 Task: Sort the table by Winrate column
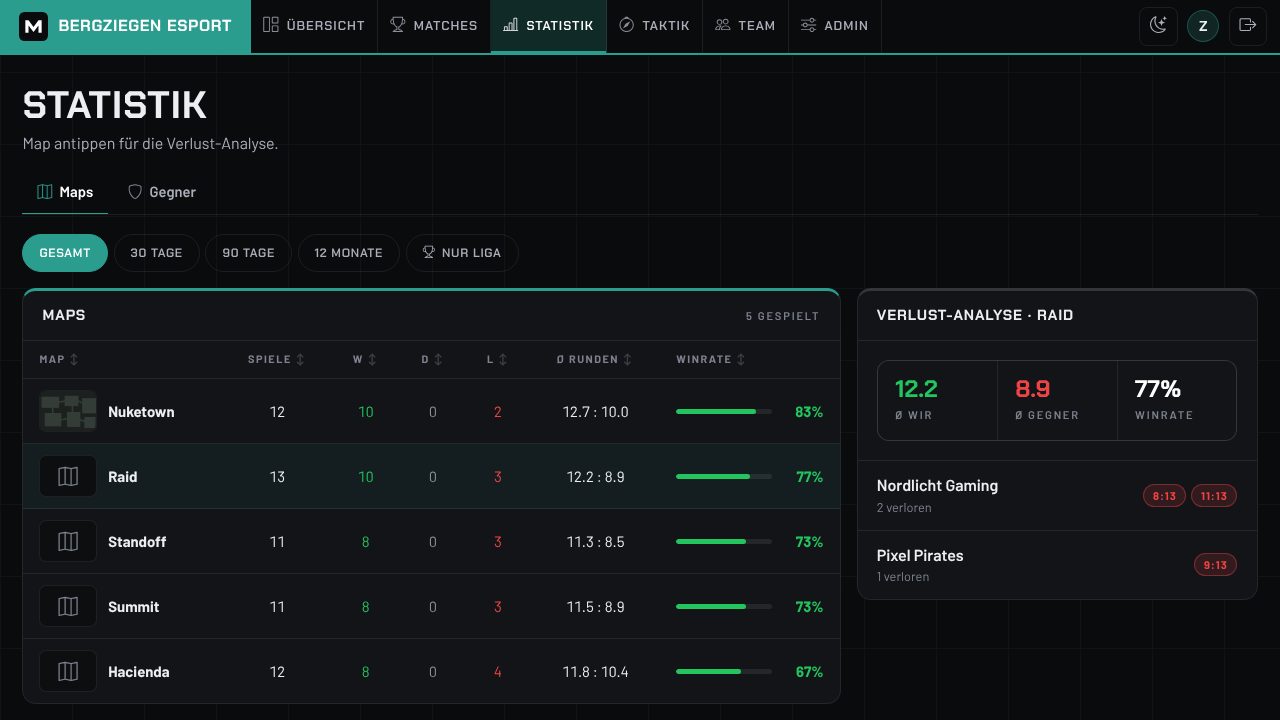coord(711,360)
